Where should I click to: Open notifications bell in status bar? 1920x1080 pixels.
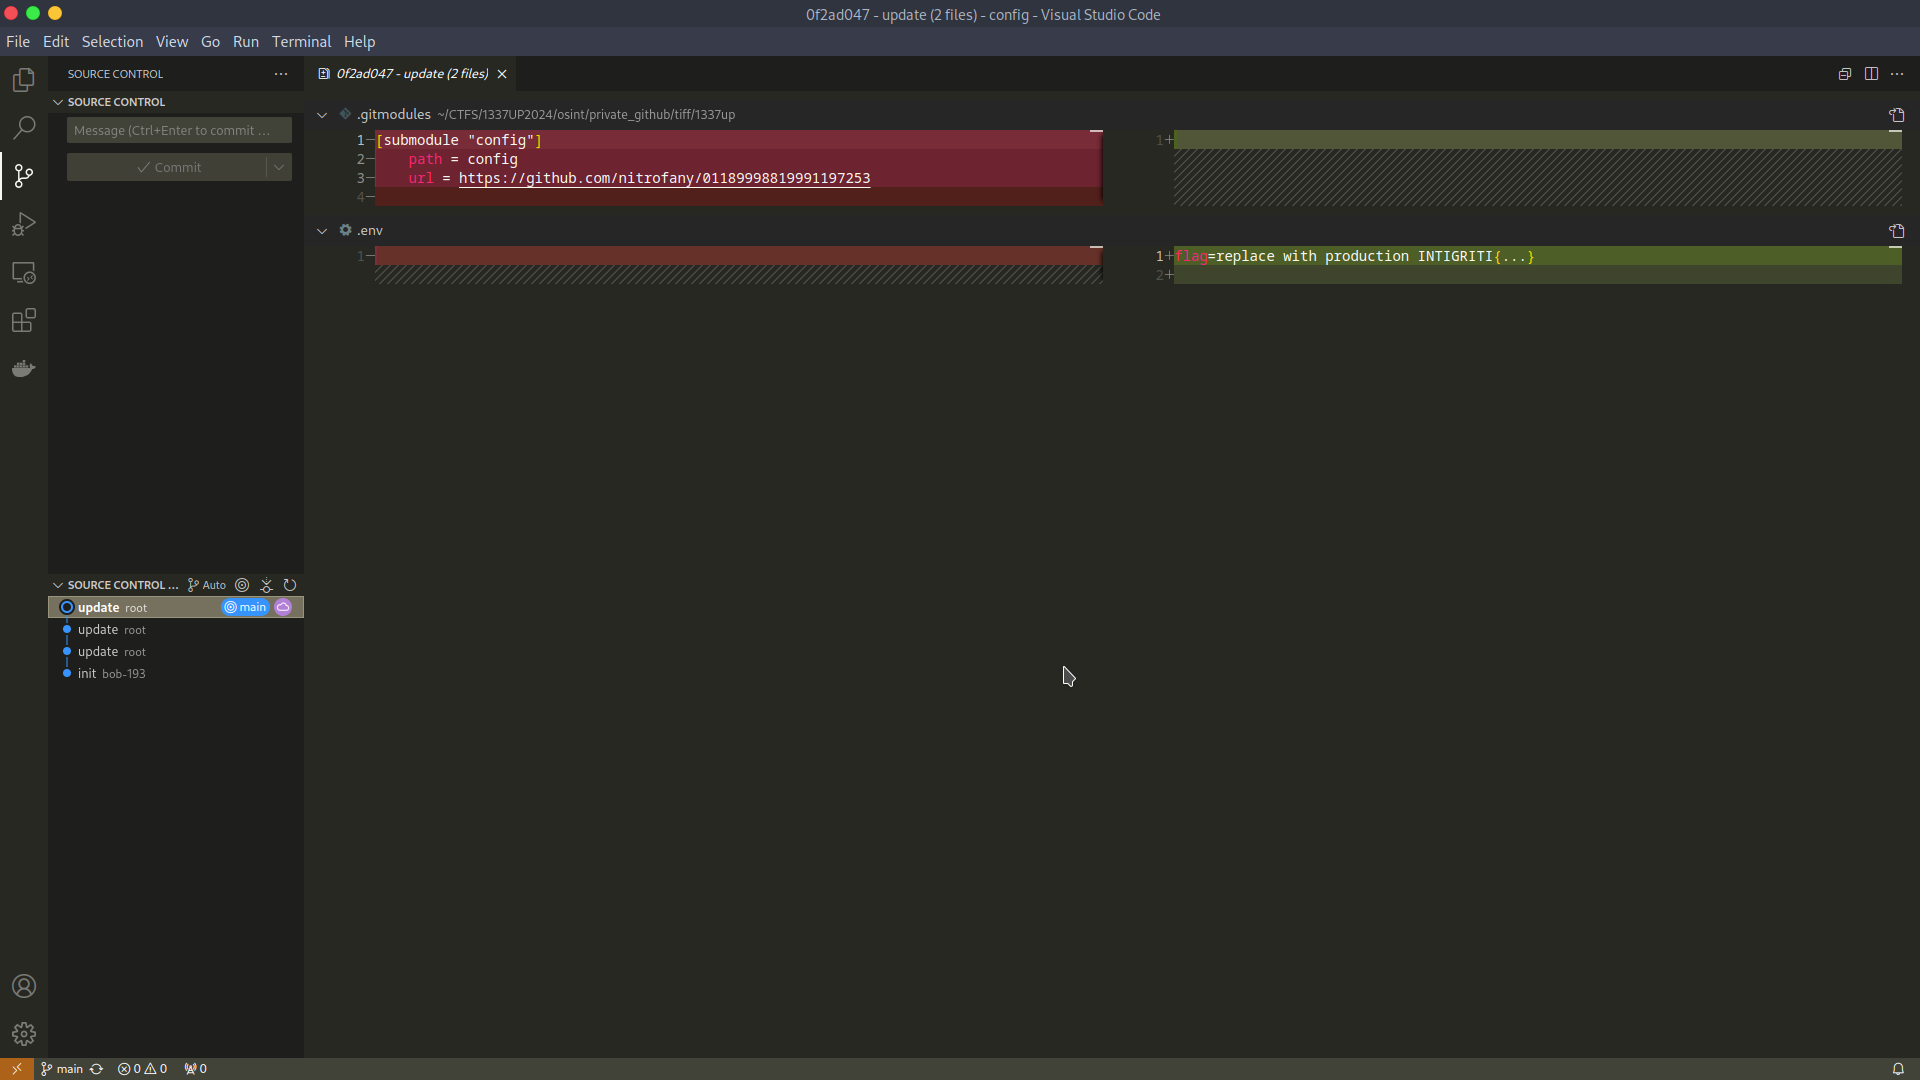tap(1897, 1069)
